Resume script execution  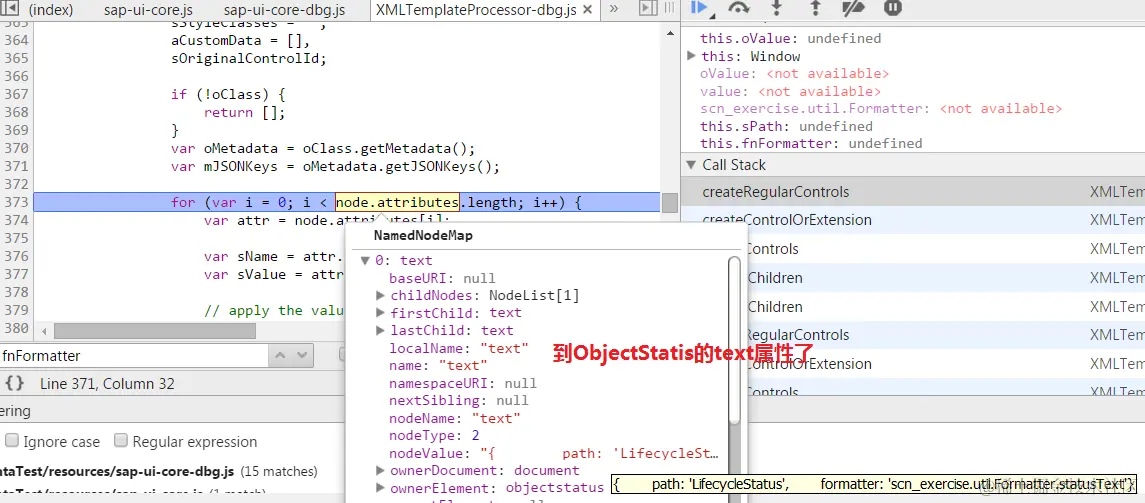point(700,7)
